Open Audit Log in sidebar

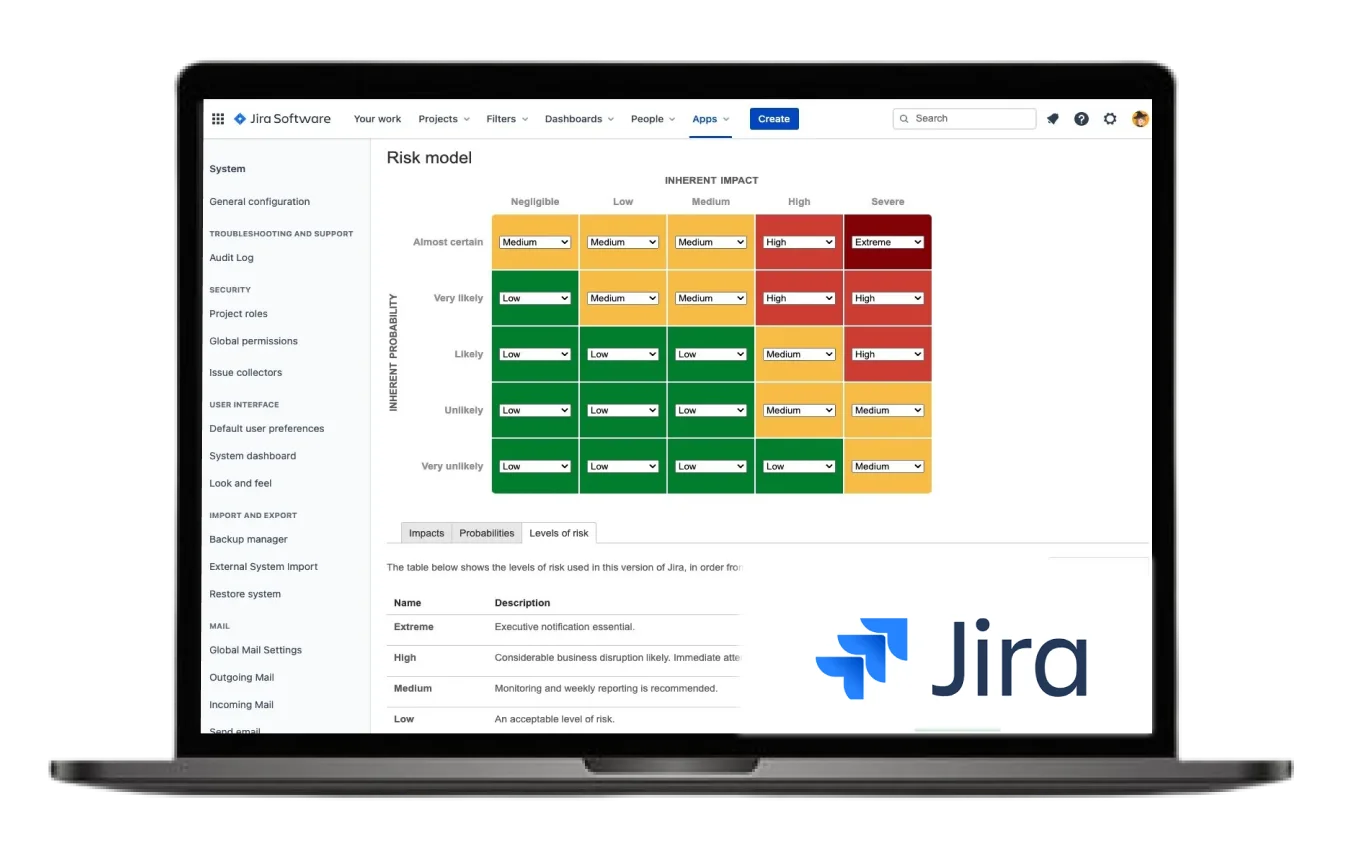point(231,258)
